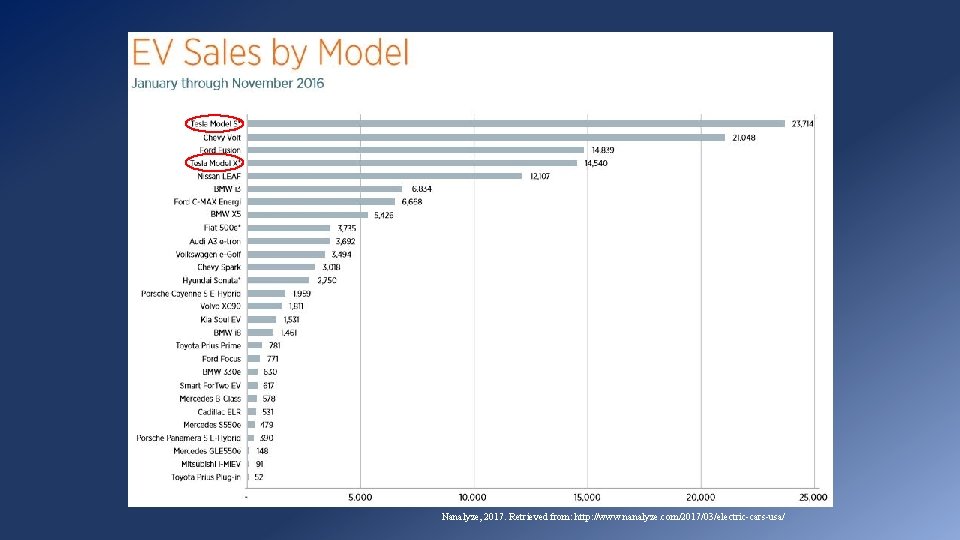Click the 'Smart ForTwo EV' label
Image resolution: width=960 pixels, height=540 pixels.
tap(210, 386)
